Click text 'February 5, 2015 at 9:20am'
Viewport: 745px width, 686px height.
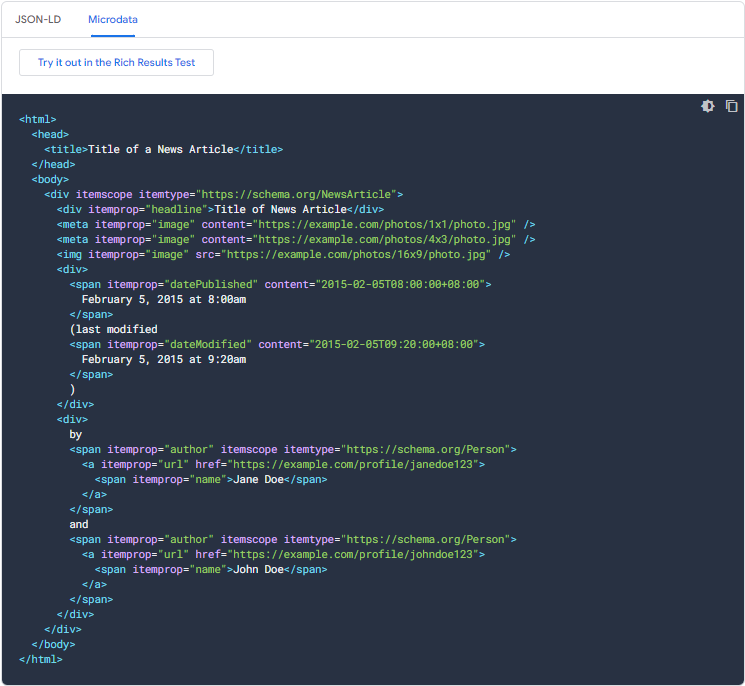[x=164, y=360]
